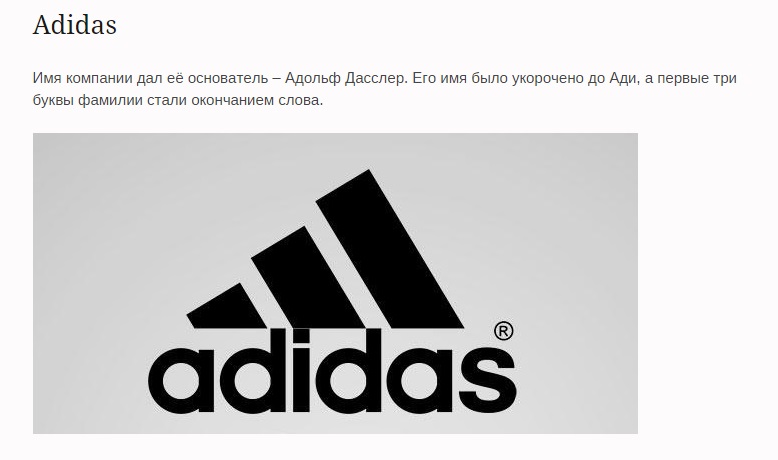Click the Adidas heading title
This screenshot has height=460, width=778.
(74, 25)
